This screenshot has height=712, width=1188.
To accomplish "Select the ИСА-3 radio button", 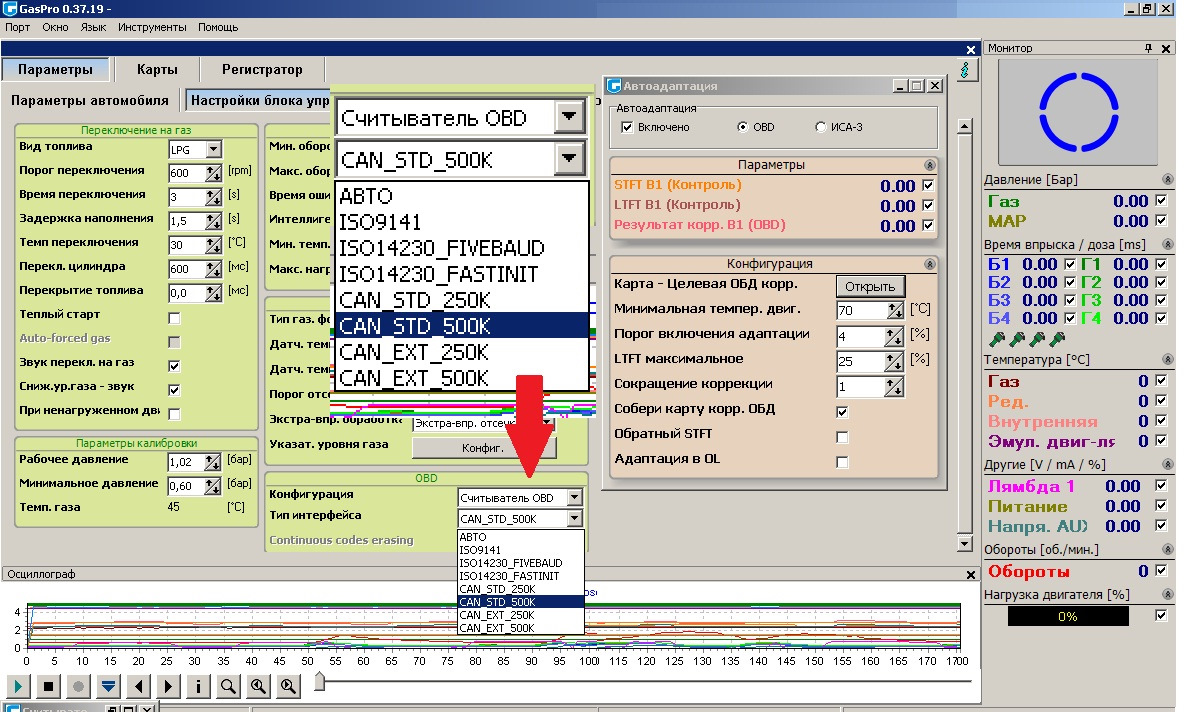I will [x=821, y=127].
